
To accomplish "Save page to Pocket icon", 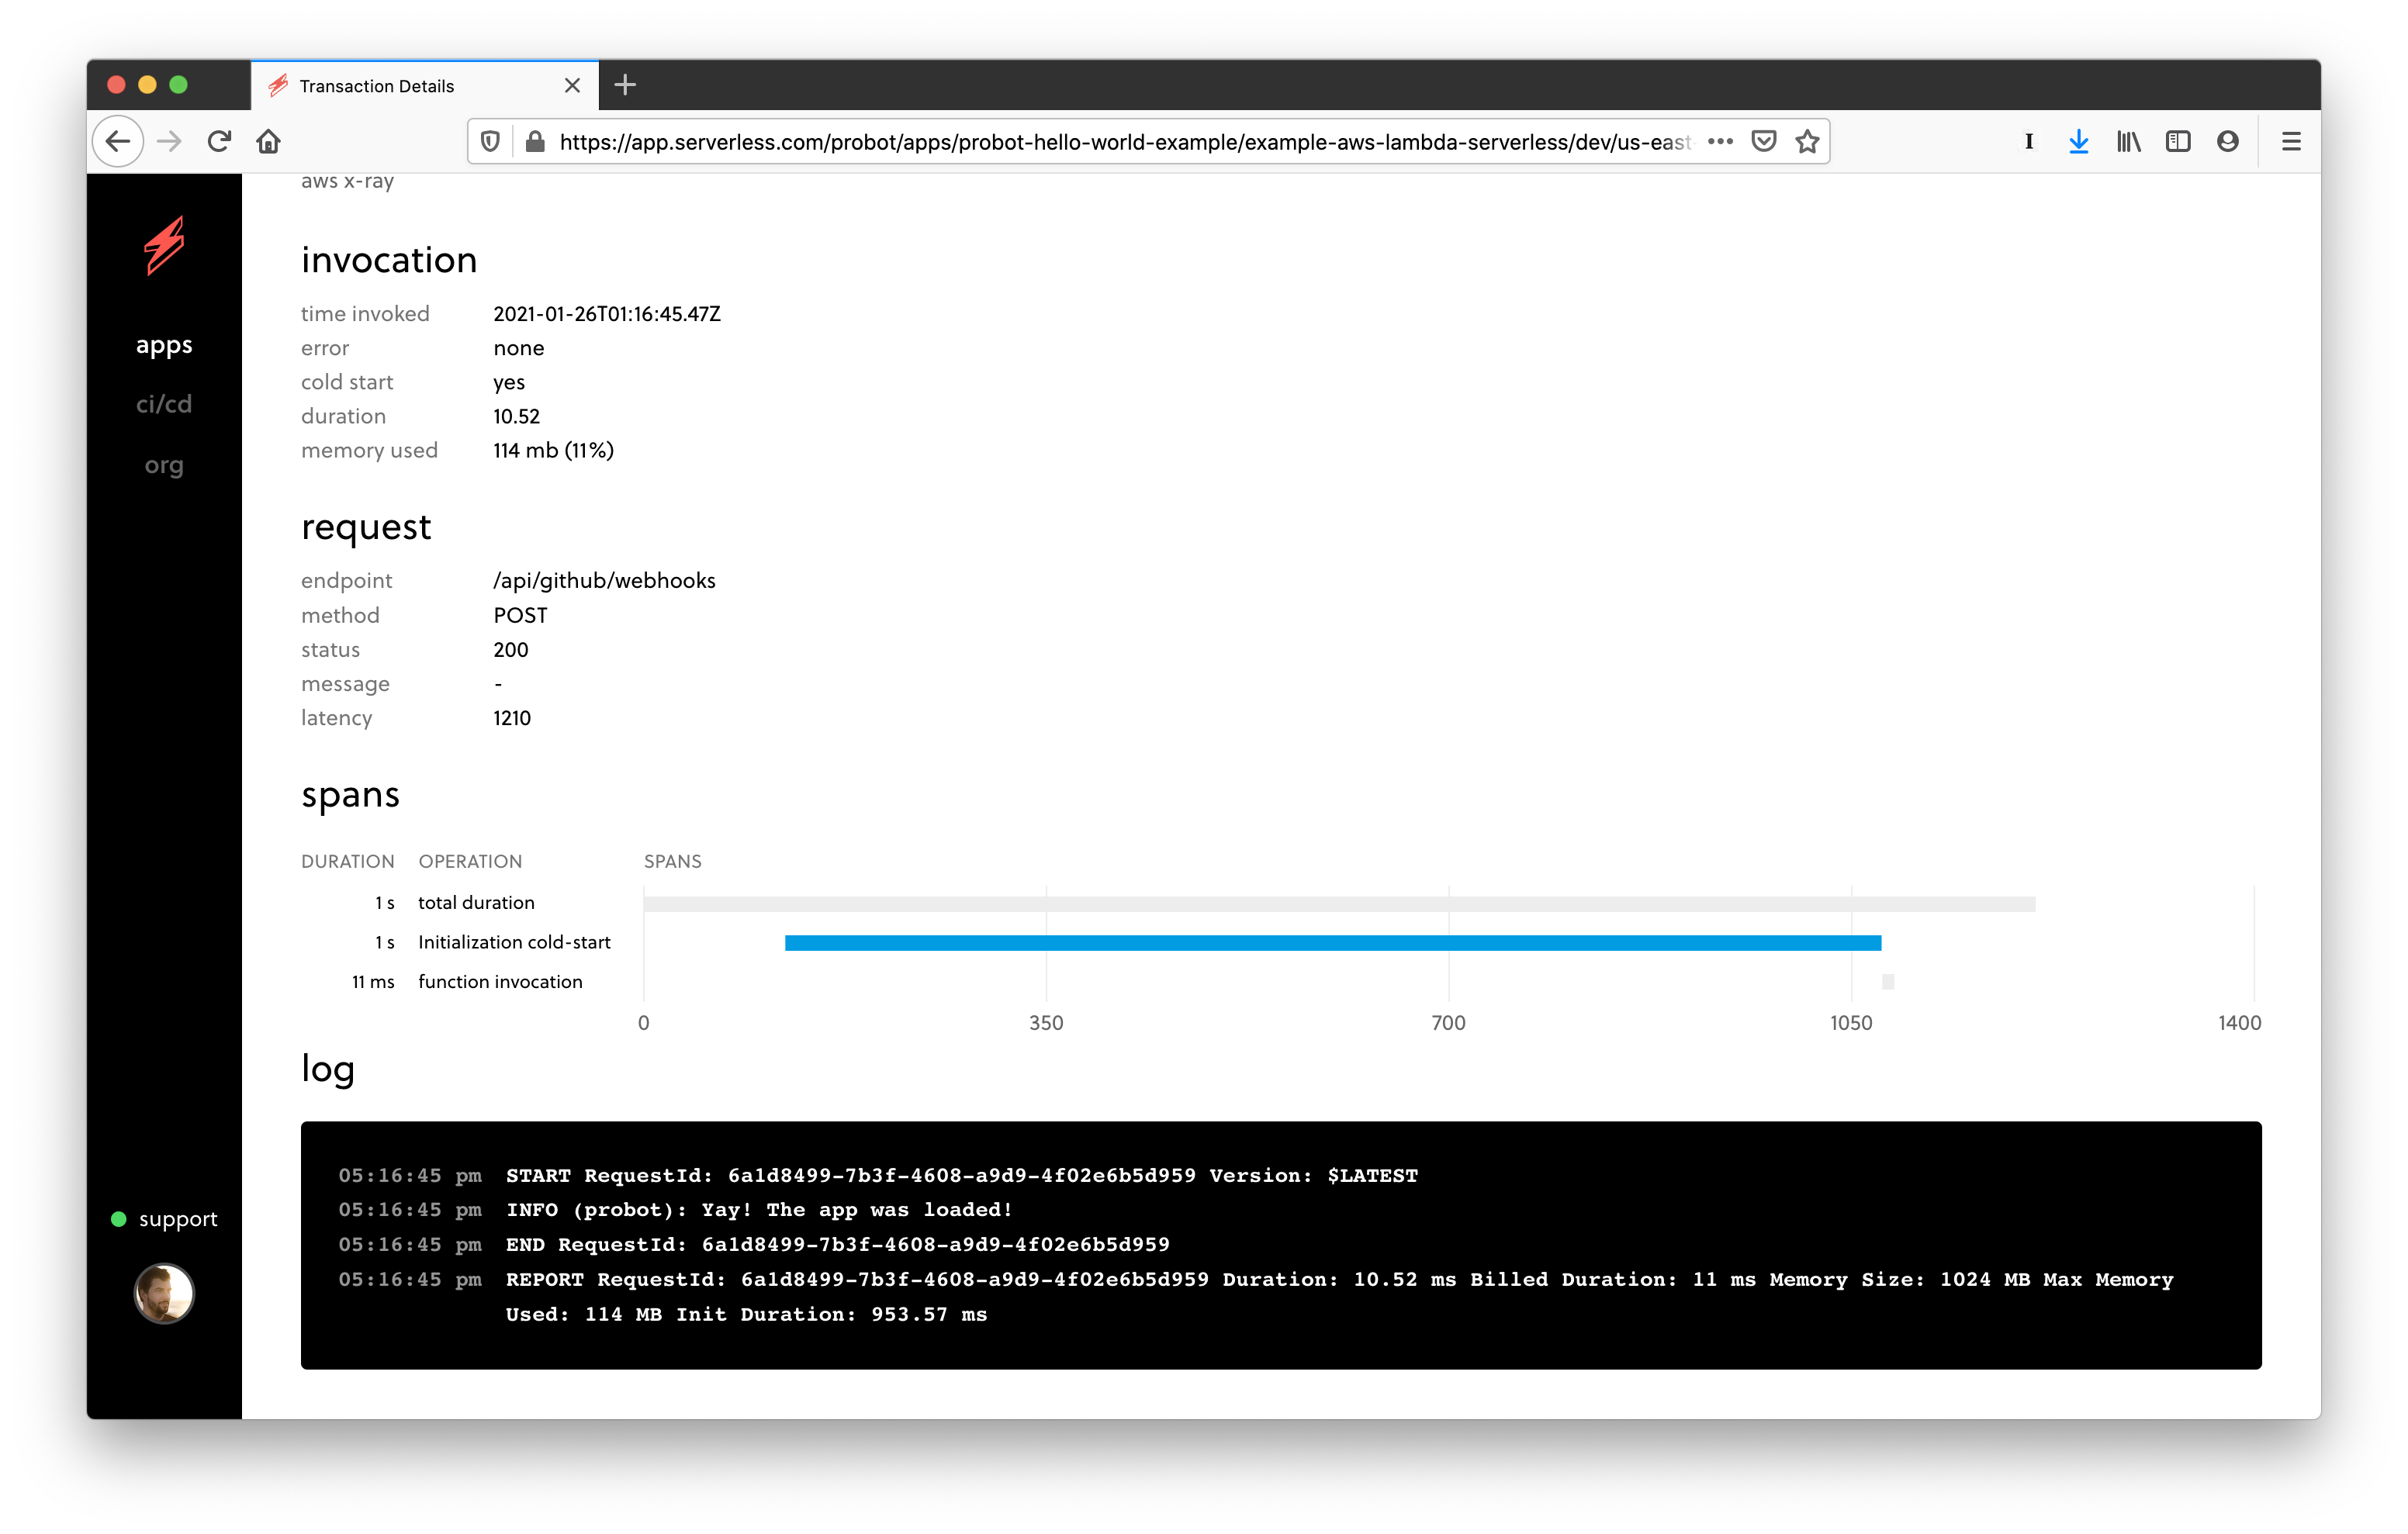I will pos(1764,141).
